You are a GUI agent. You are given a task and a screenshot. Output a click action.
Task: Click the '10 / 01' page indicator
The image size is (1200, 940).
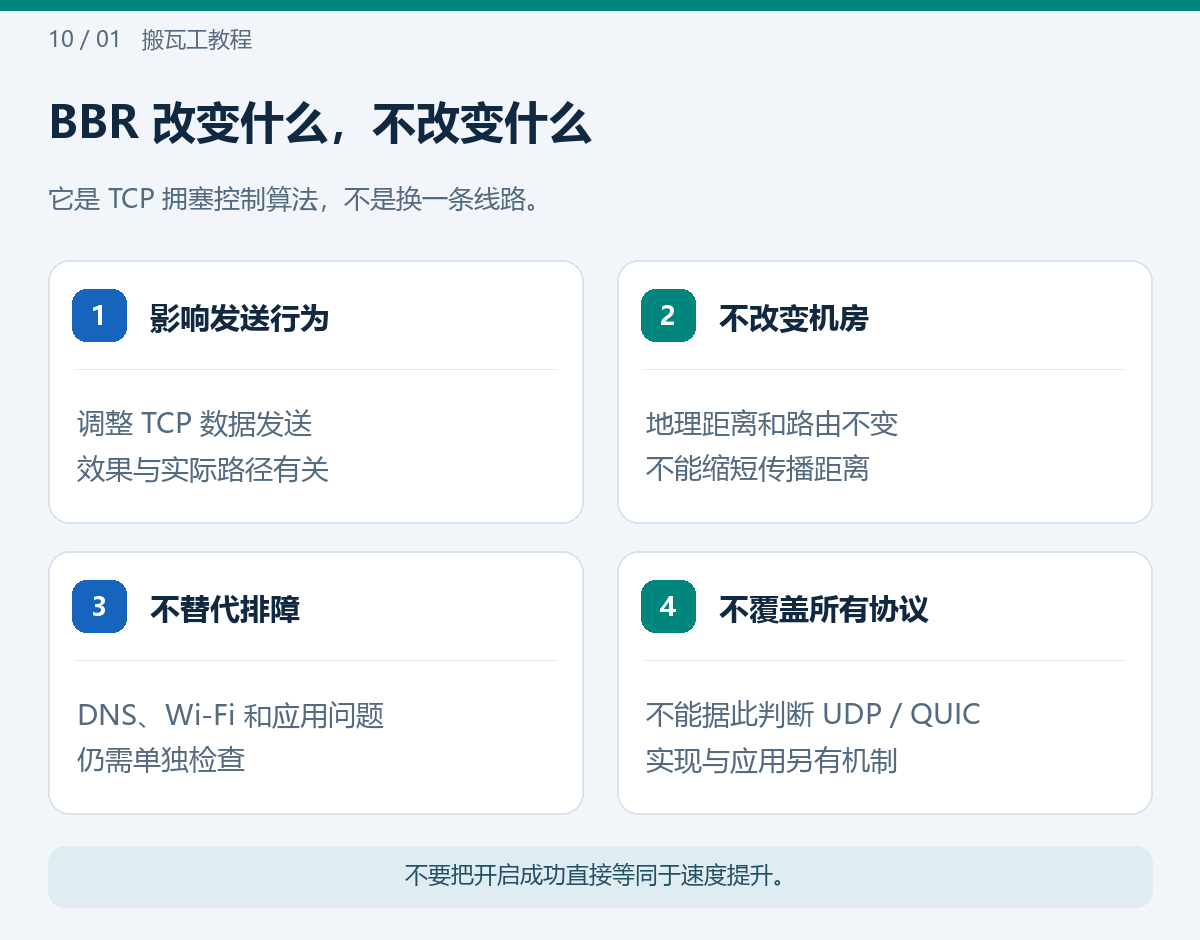[84, 40]
